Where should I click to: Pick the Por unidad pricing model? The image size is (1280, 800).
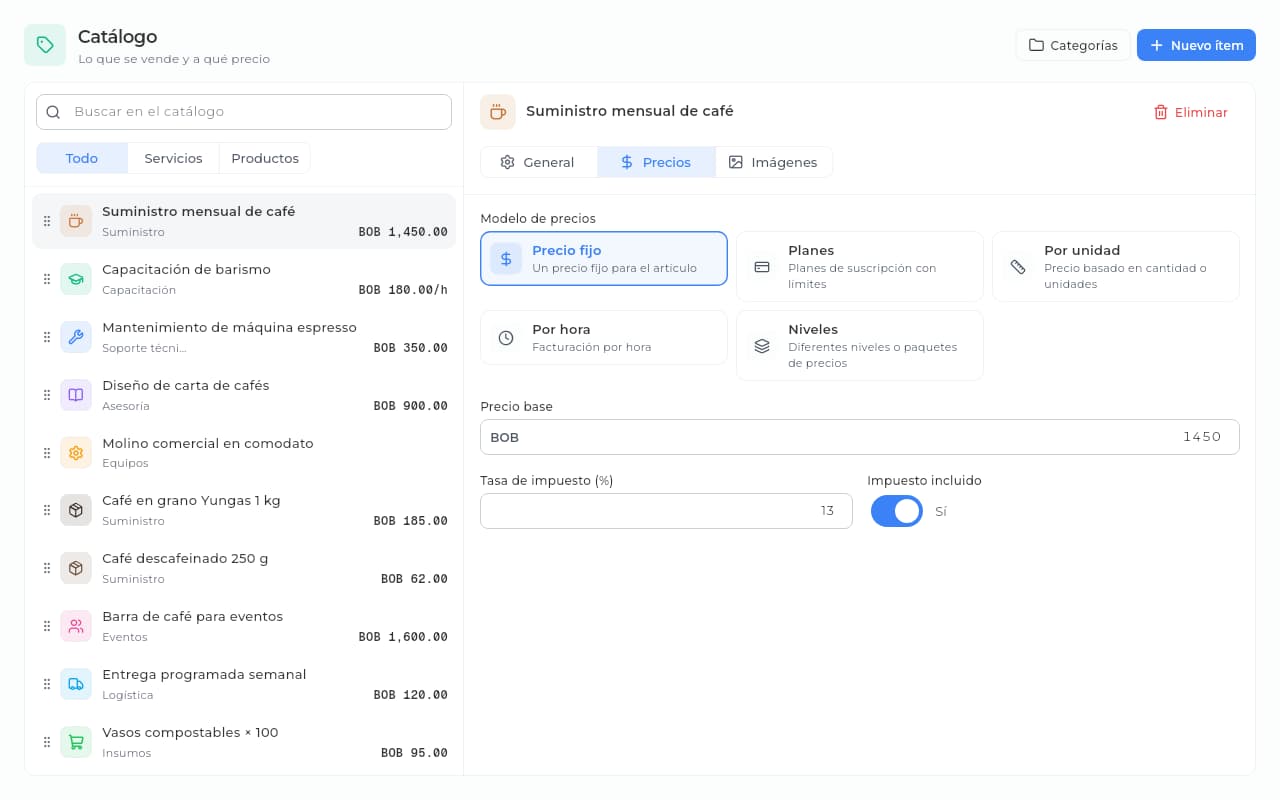[1116, 266]
